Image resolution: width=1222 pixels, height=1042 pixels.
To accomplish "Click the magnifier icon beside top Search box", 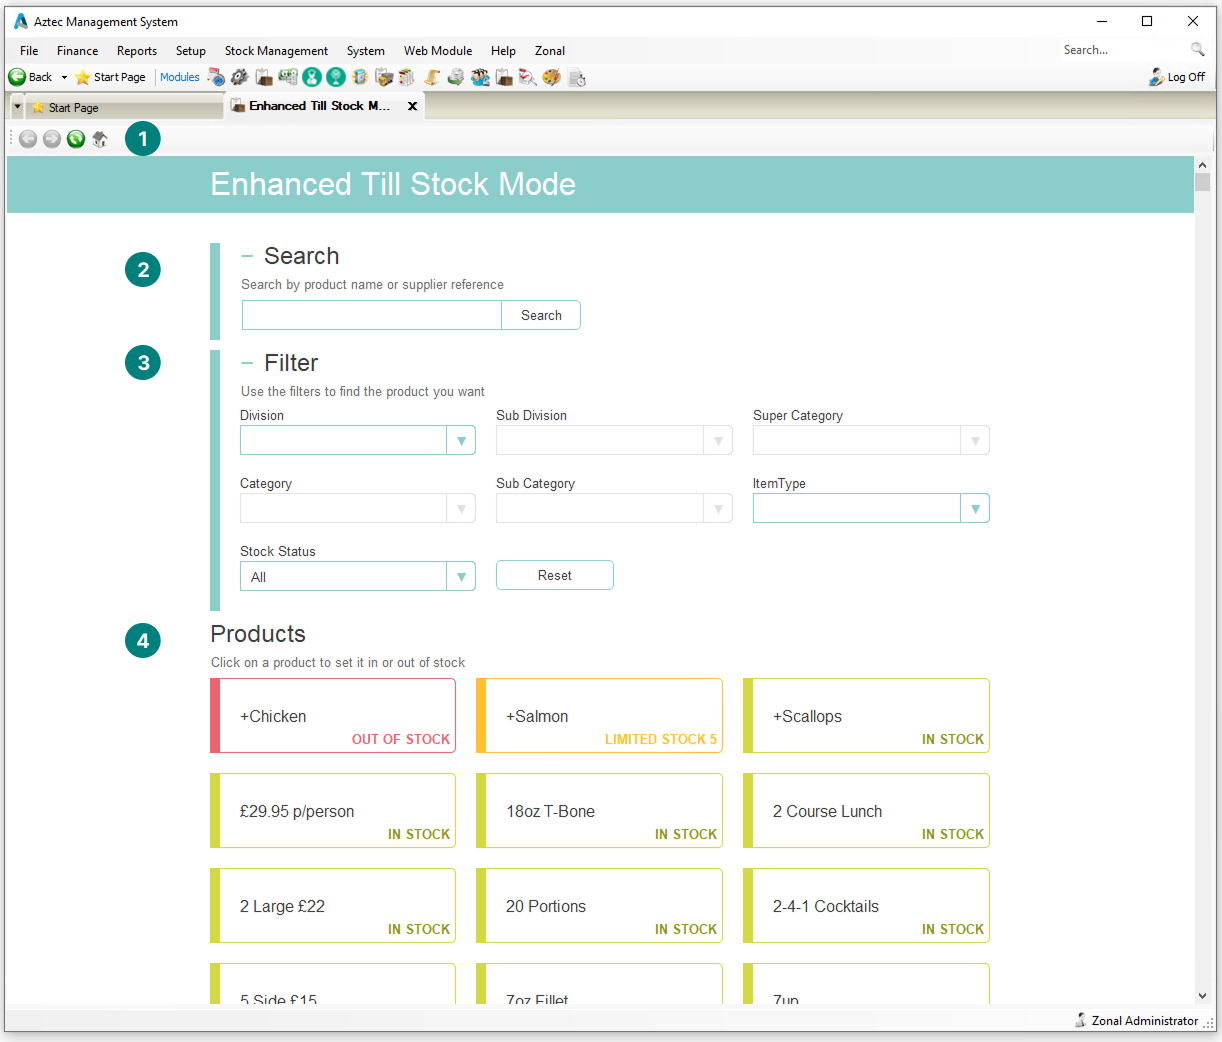I will 1197,50.
